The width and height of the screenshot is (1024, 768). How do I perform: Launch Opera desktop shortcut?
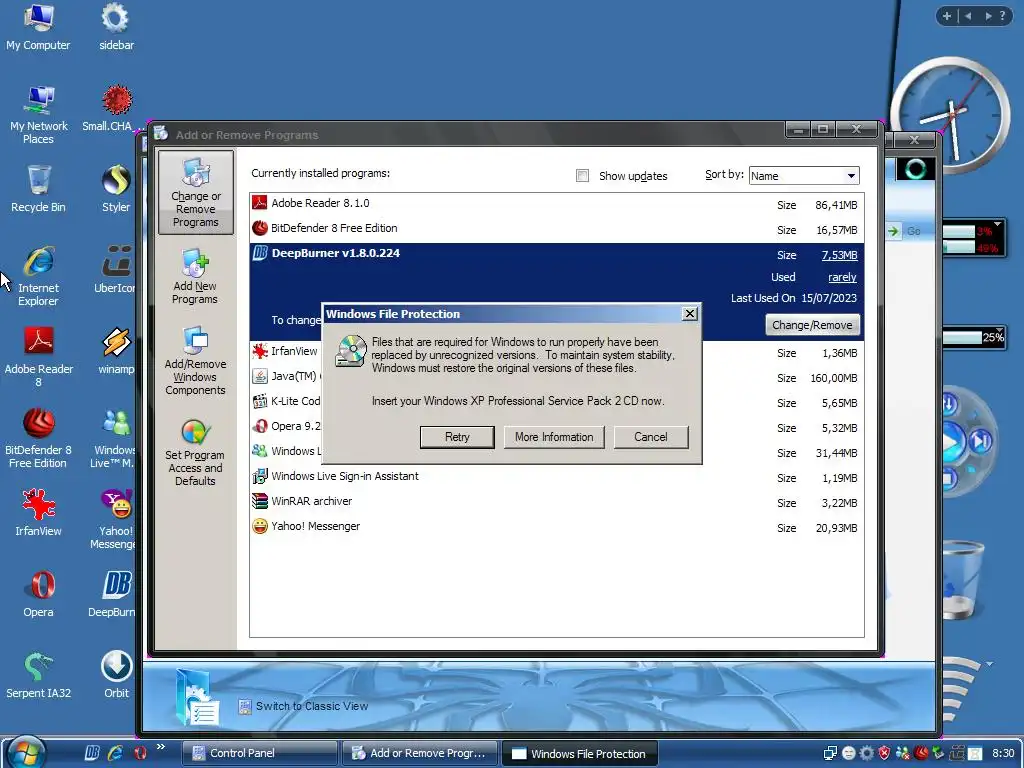click(x=39, y=594)
